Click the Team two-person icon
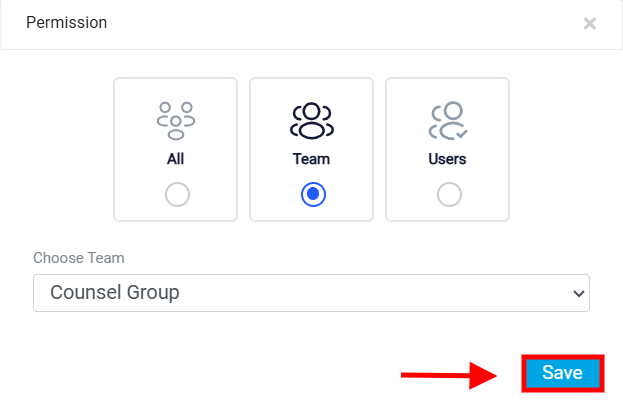Screen dimensions: 623x408 coord(312,121)
